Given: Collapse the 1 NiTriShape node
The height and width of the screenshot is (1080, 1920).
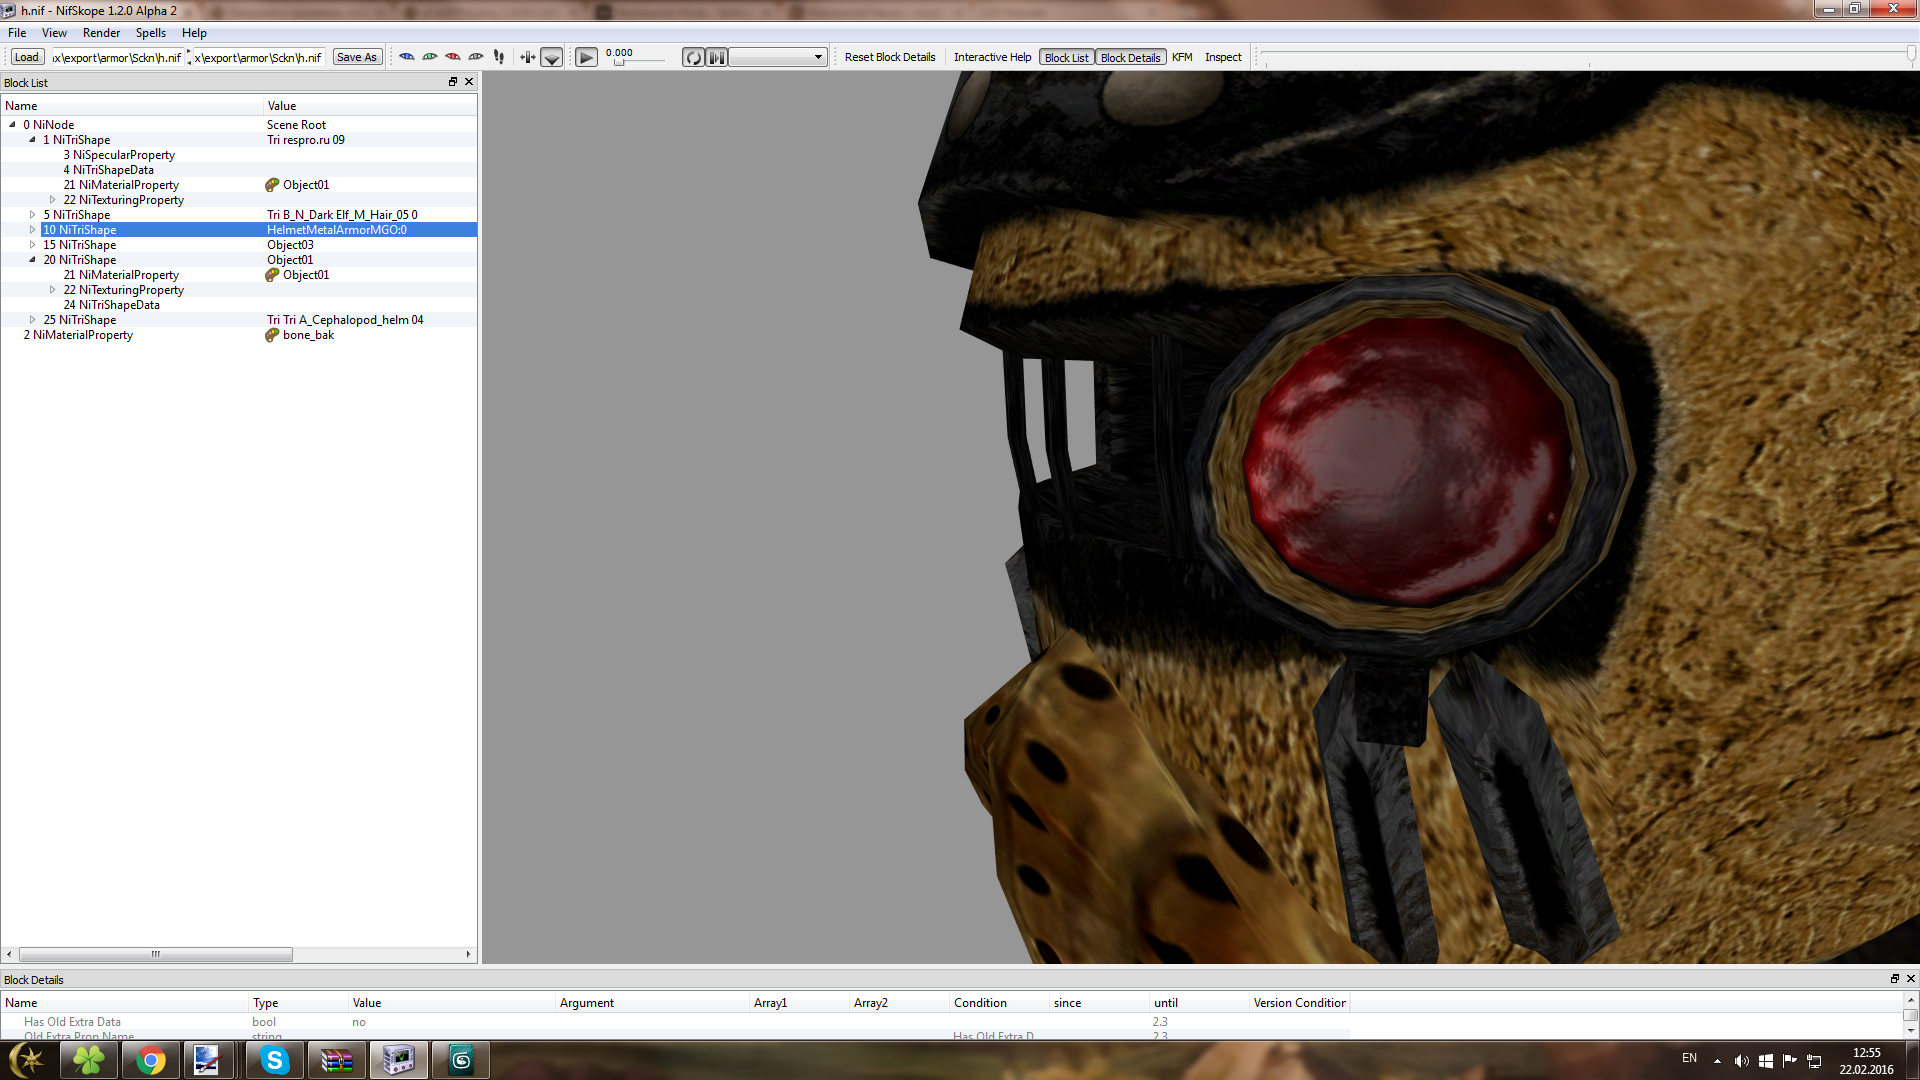Looking at the screenshot, I should tap(32, 140).
